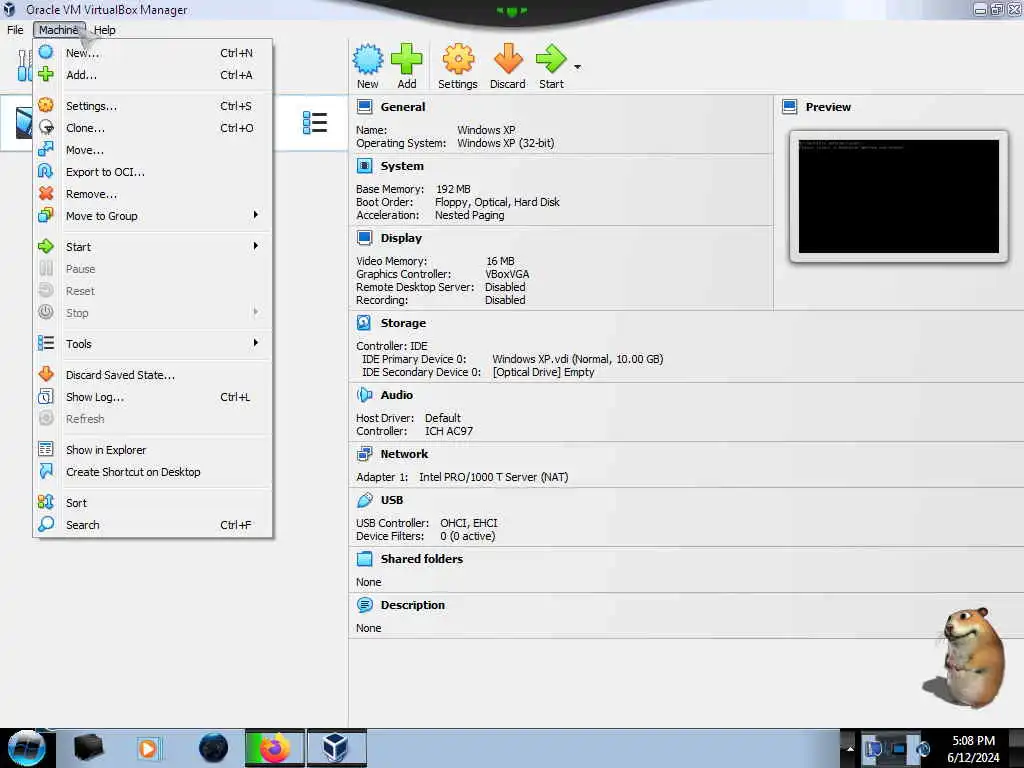Click 'Intel PRO/1000 T Server (NAT)' adapter text
The image size is (1024, 768).
click(x=494, y=477)
